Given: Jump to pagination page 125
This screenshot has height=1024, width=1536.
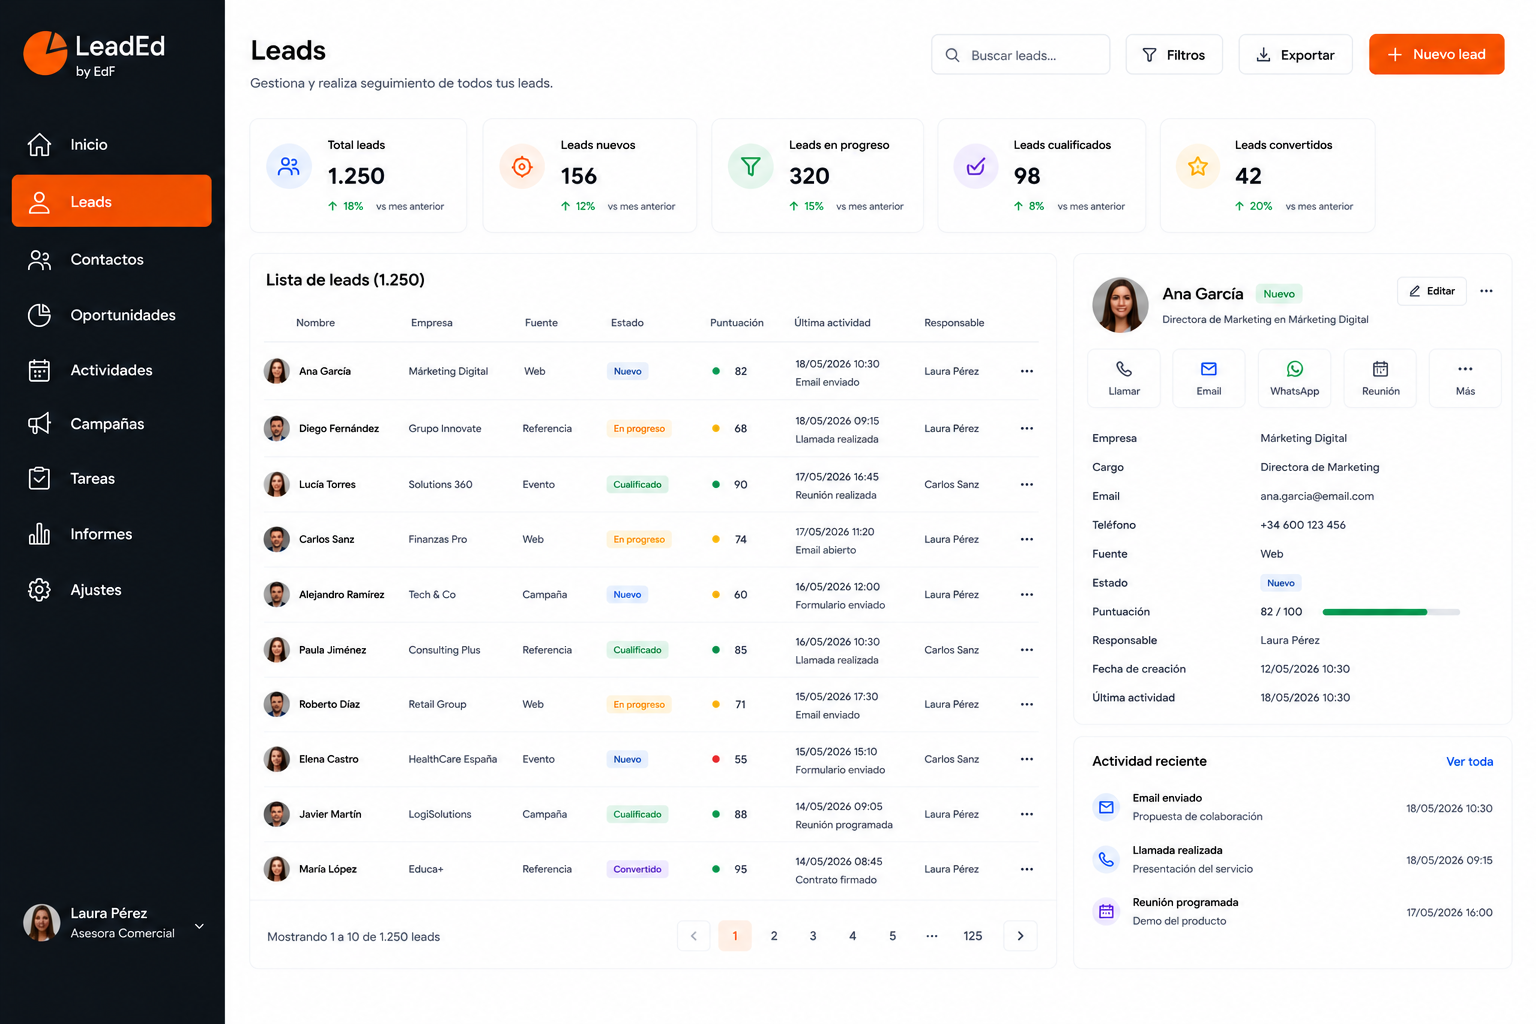Looking at the screenshot, I should [973, 936].
